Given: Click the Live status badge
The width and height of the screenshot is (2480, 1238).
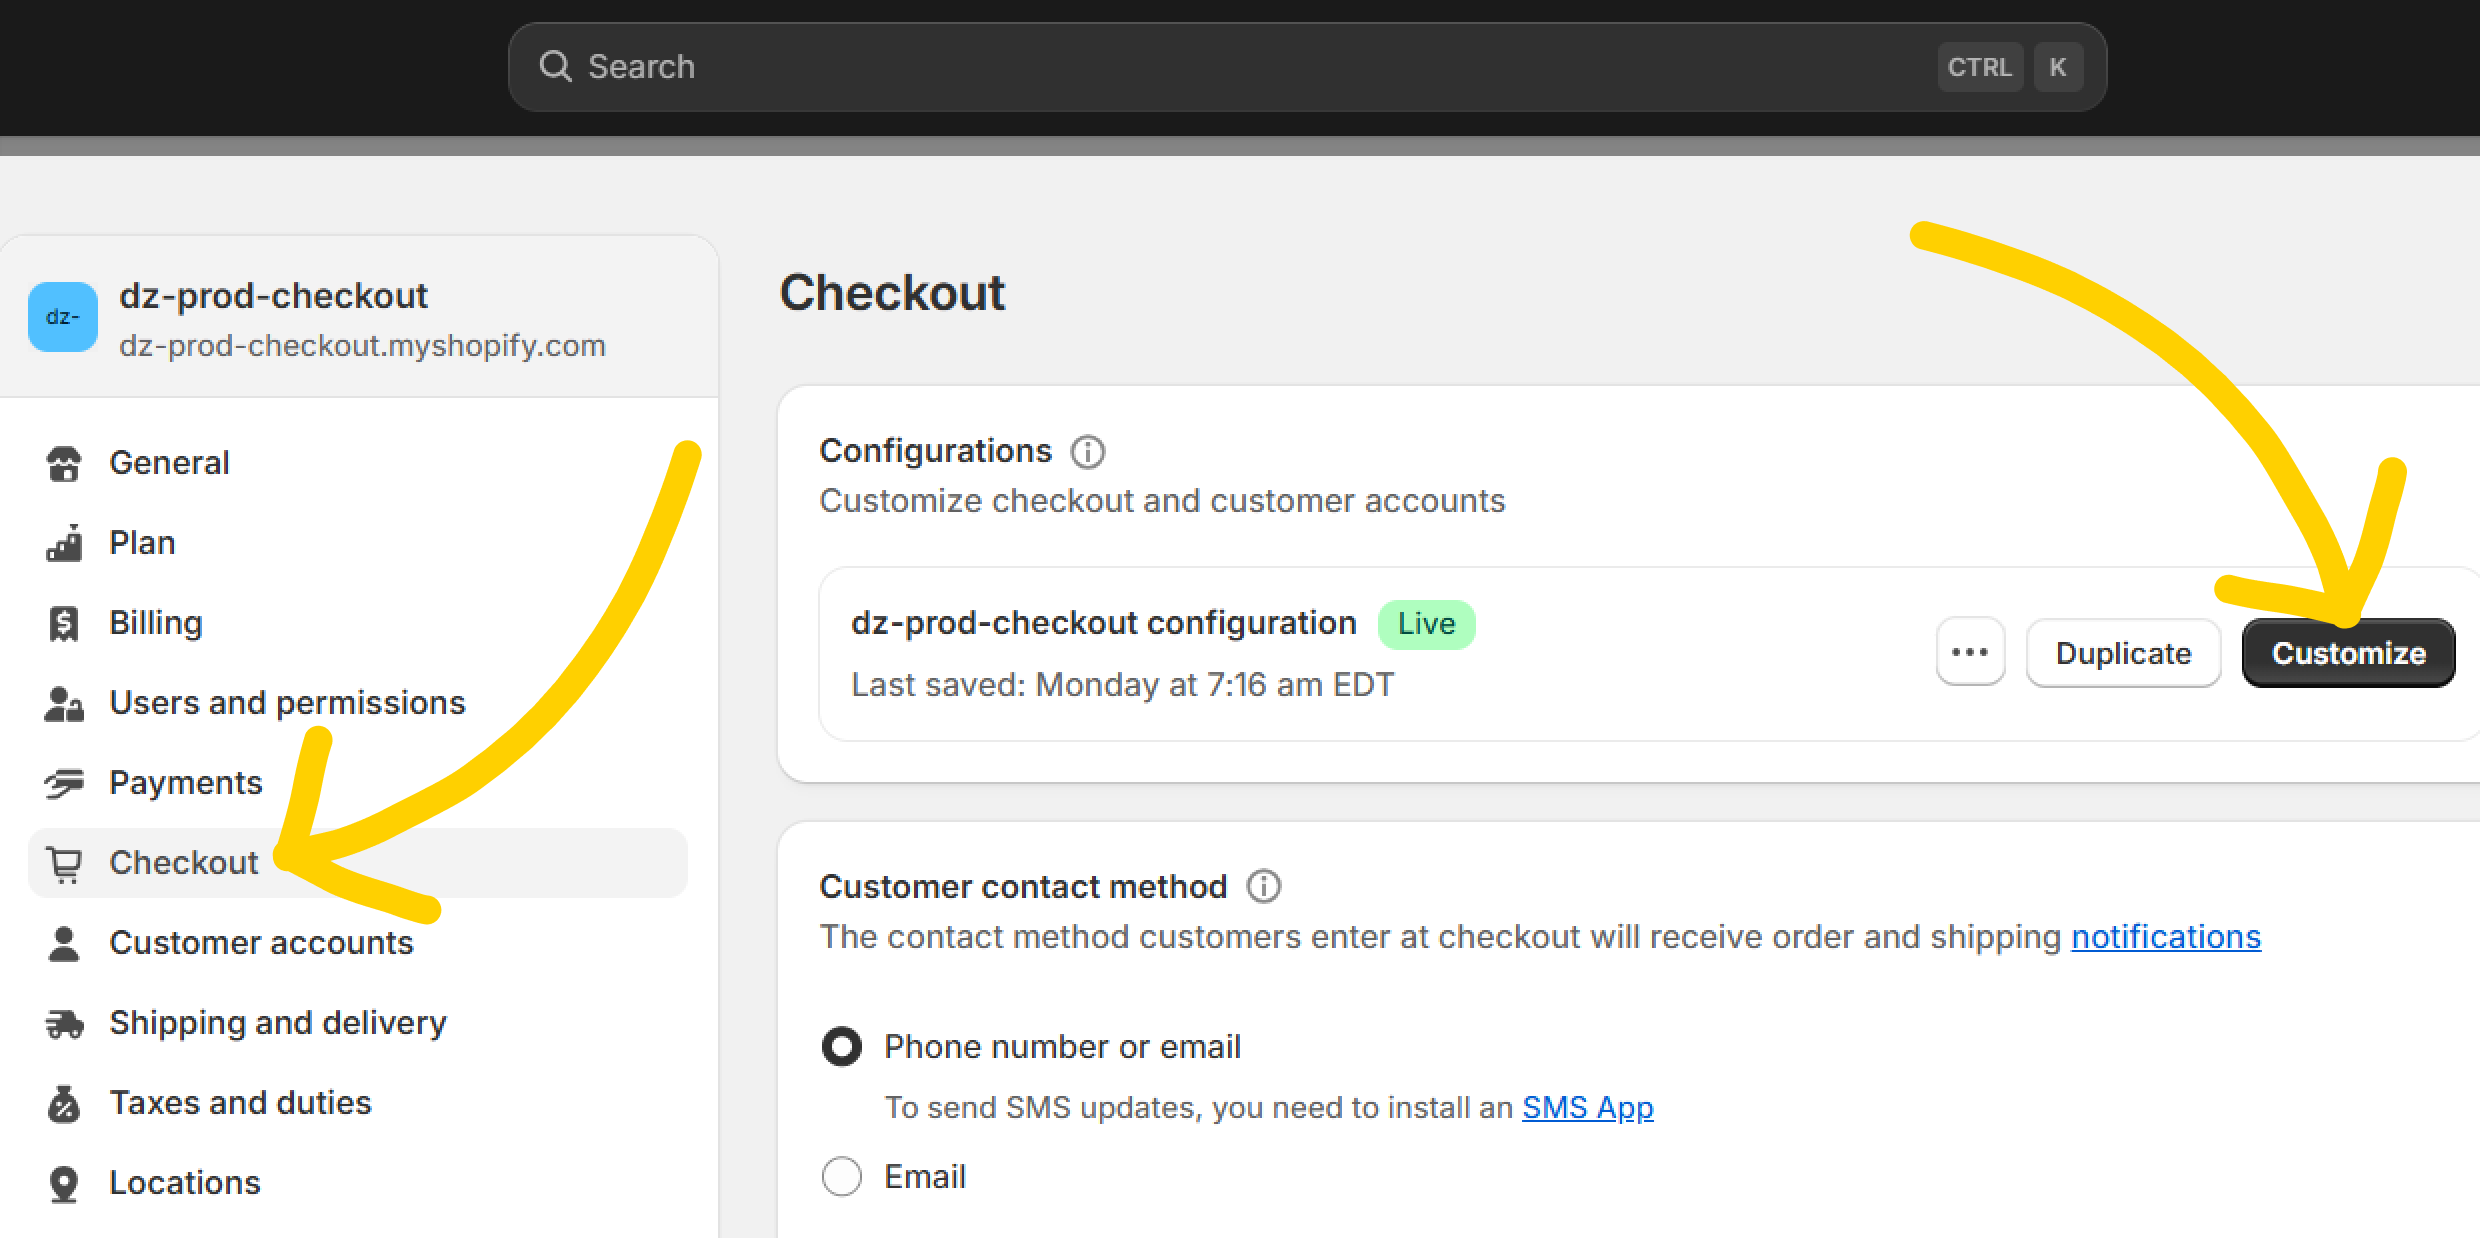Looking at the screenshot, I should (1426, 624).
